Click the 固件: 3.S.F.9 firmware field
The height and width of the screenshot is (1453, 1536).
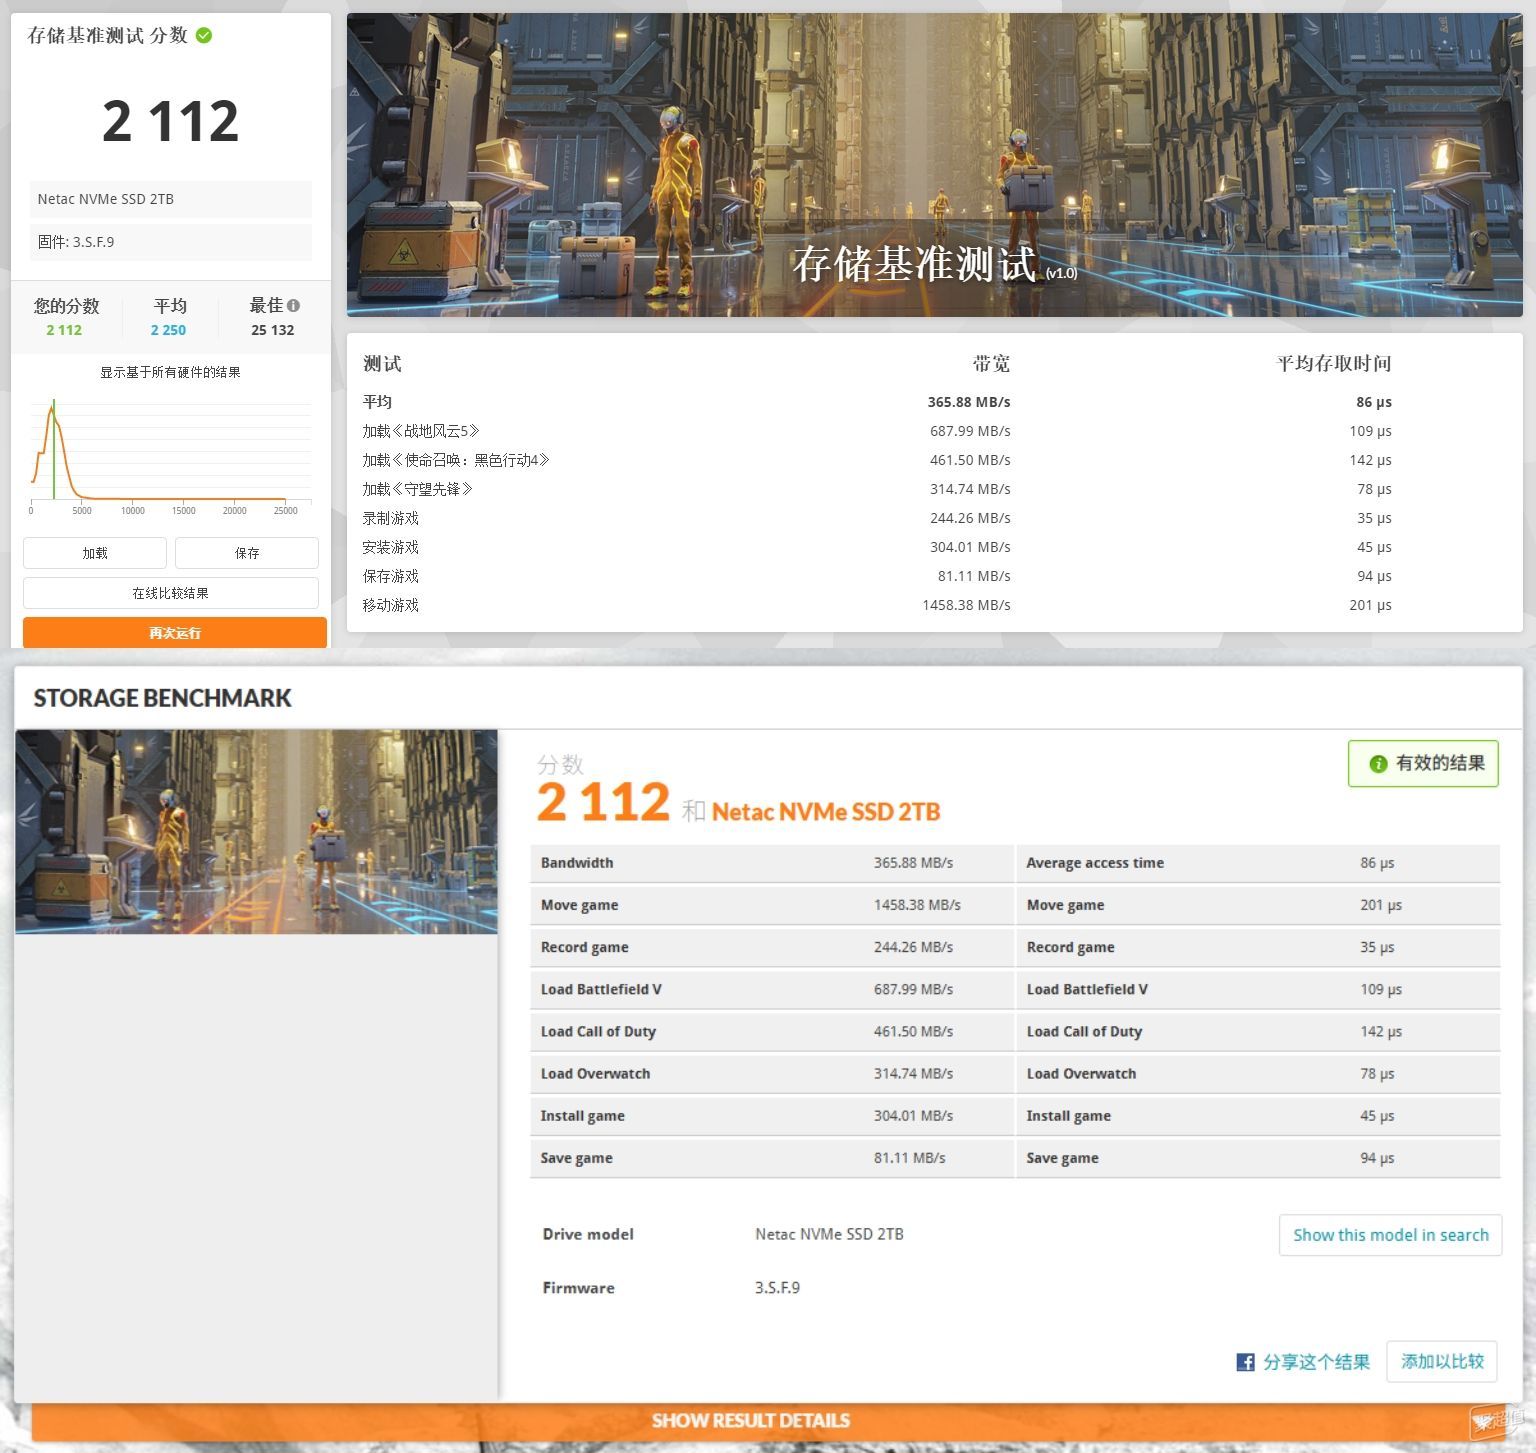point(171,242)
